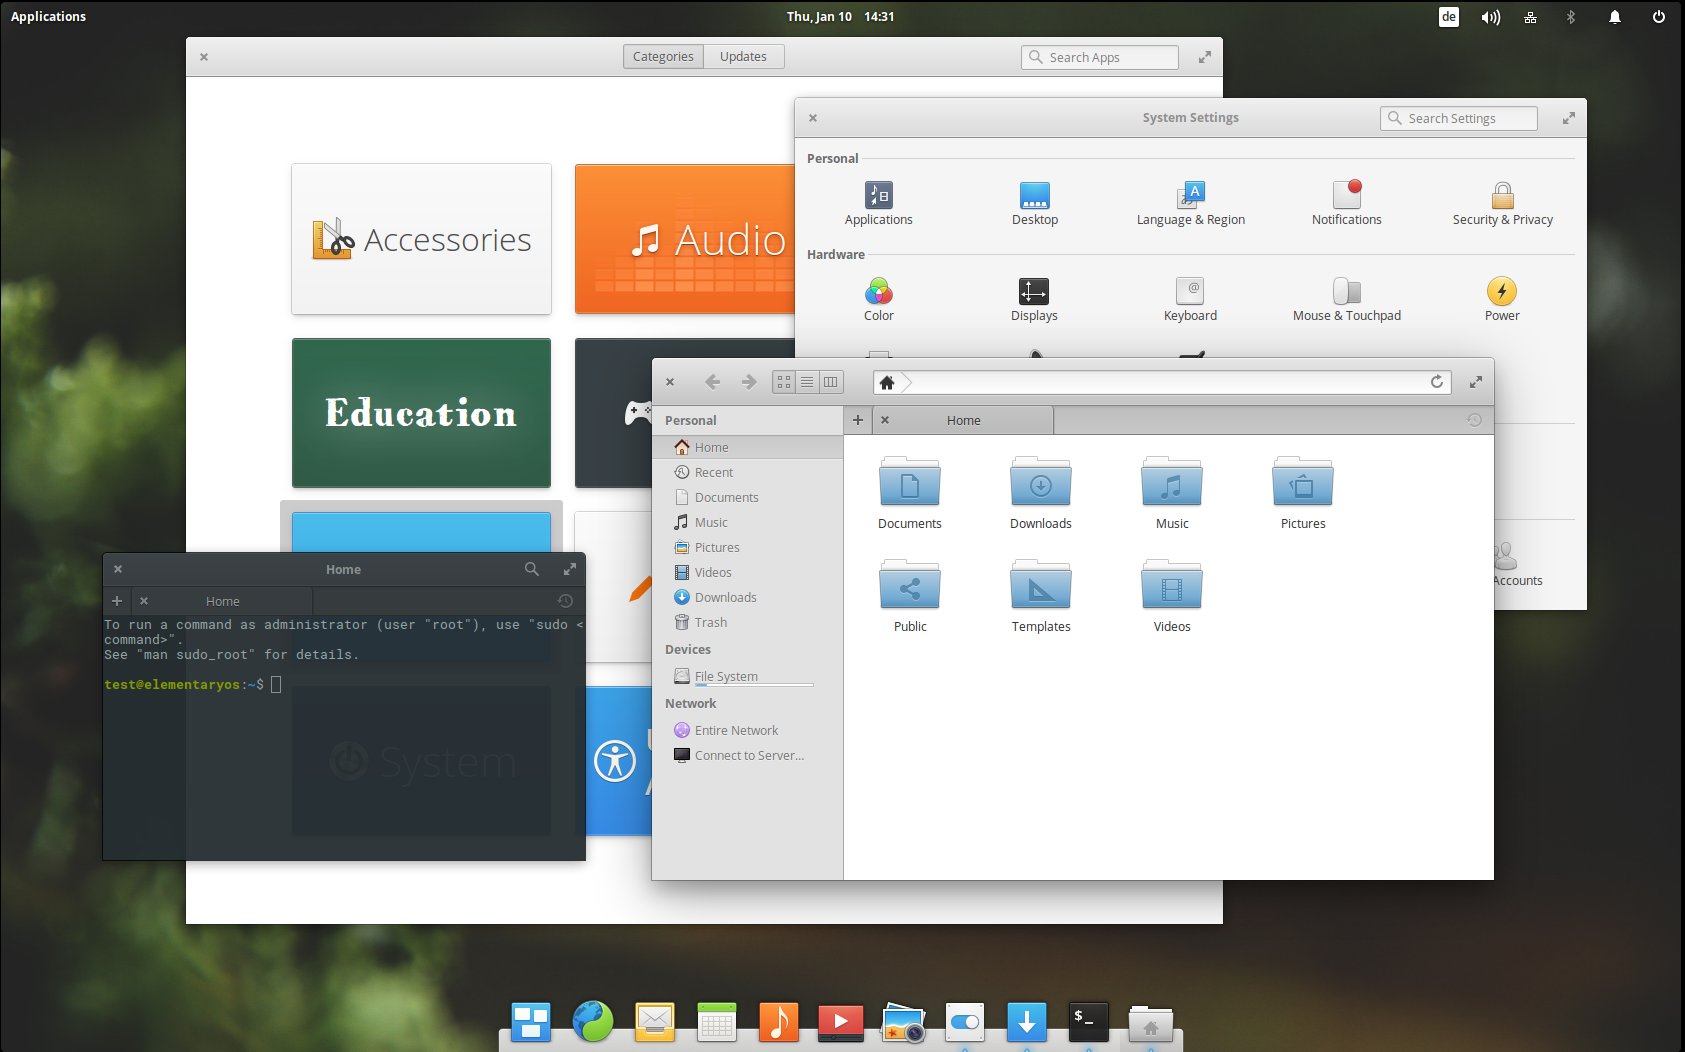This screenshot has width=1685, height=1052.
Task: Open the Applications menu
Action: point(48,17)
